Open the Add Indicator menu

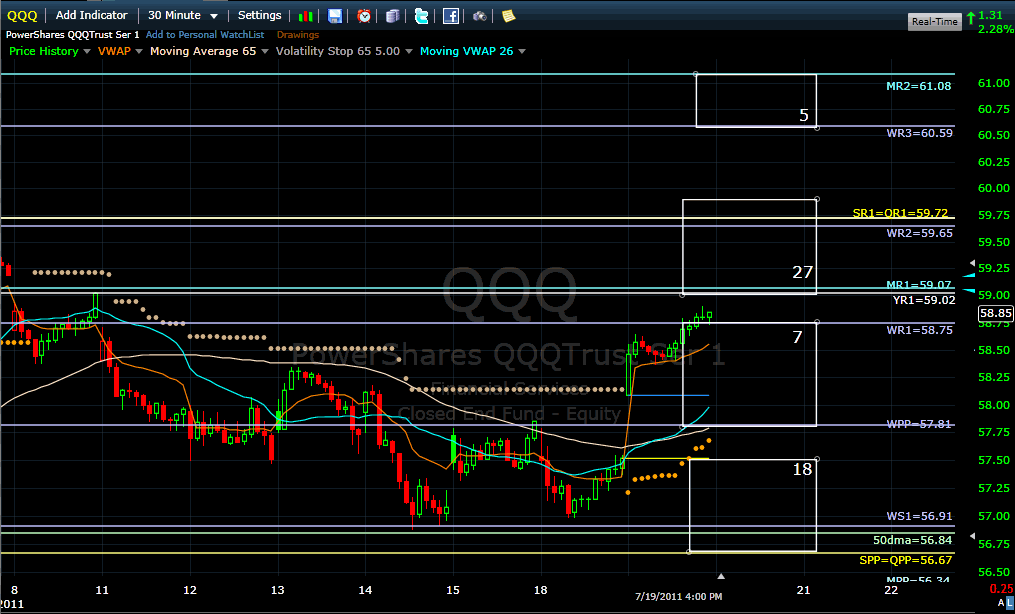(91, 15)
